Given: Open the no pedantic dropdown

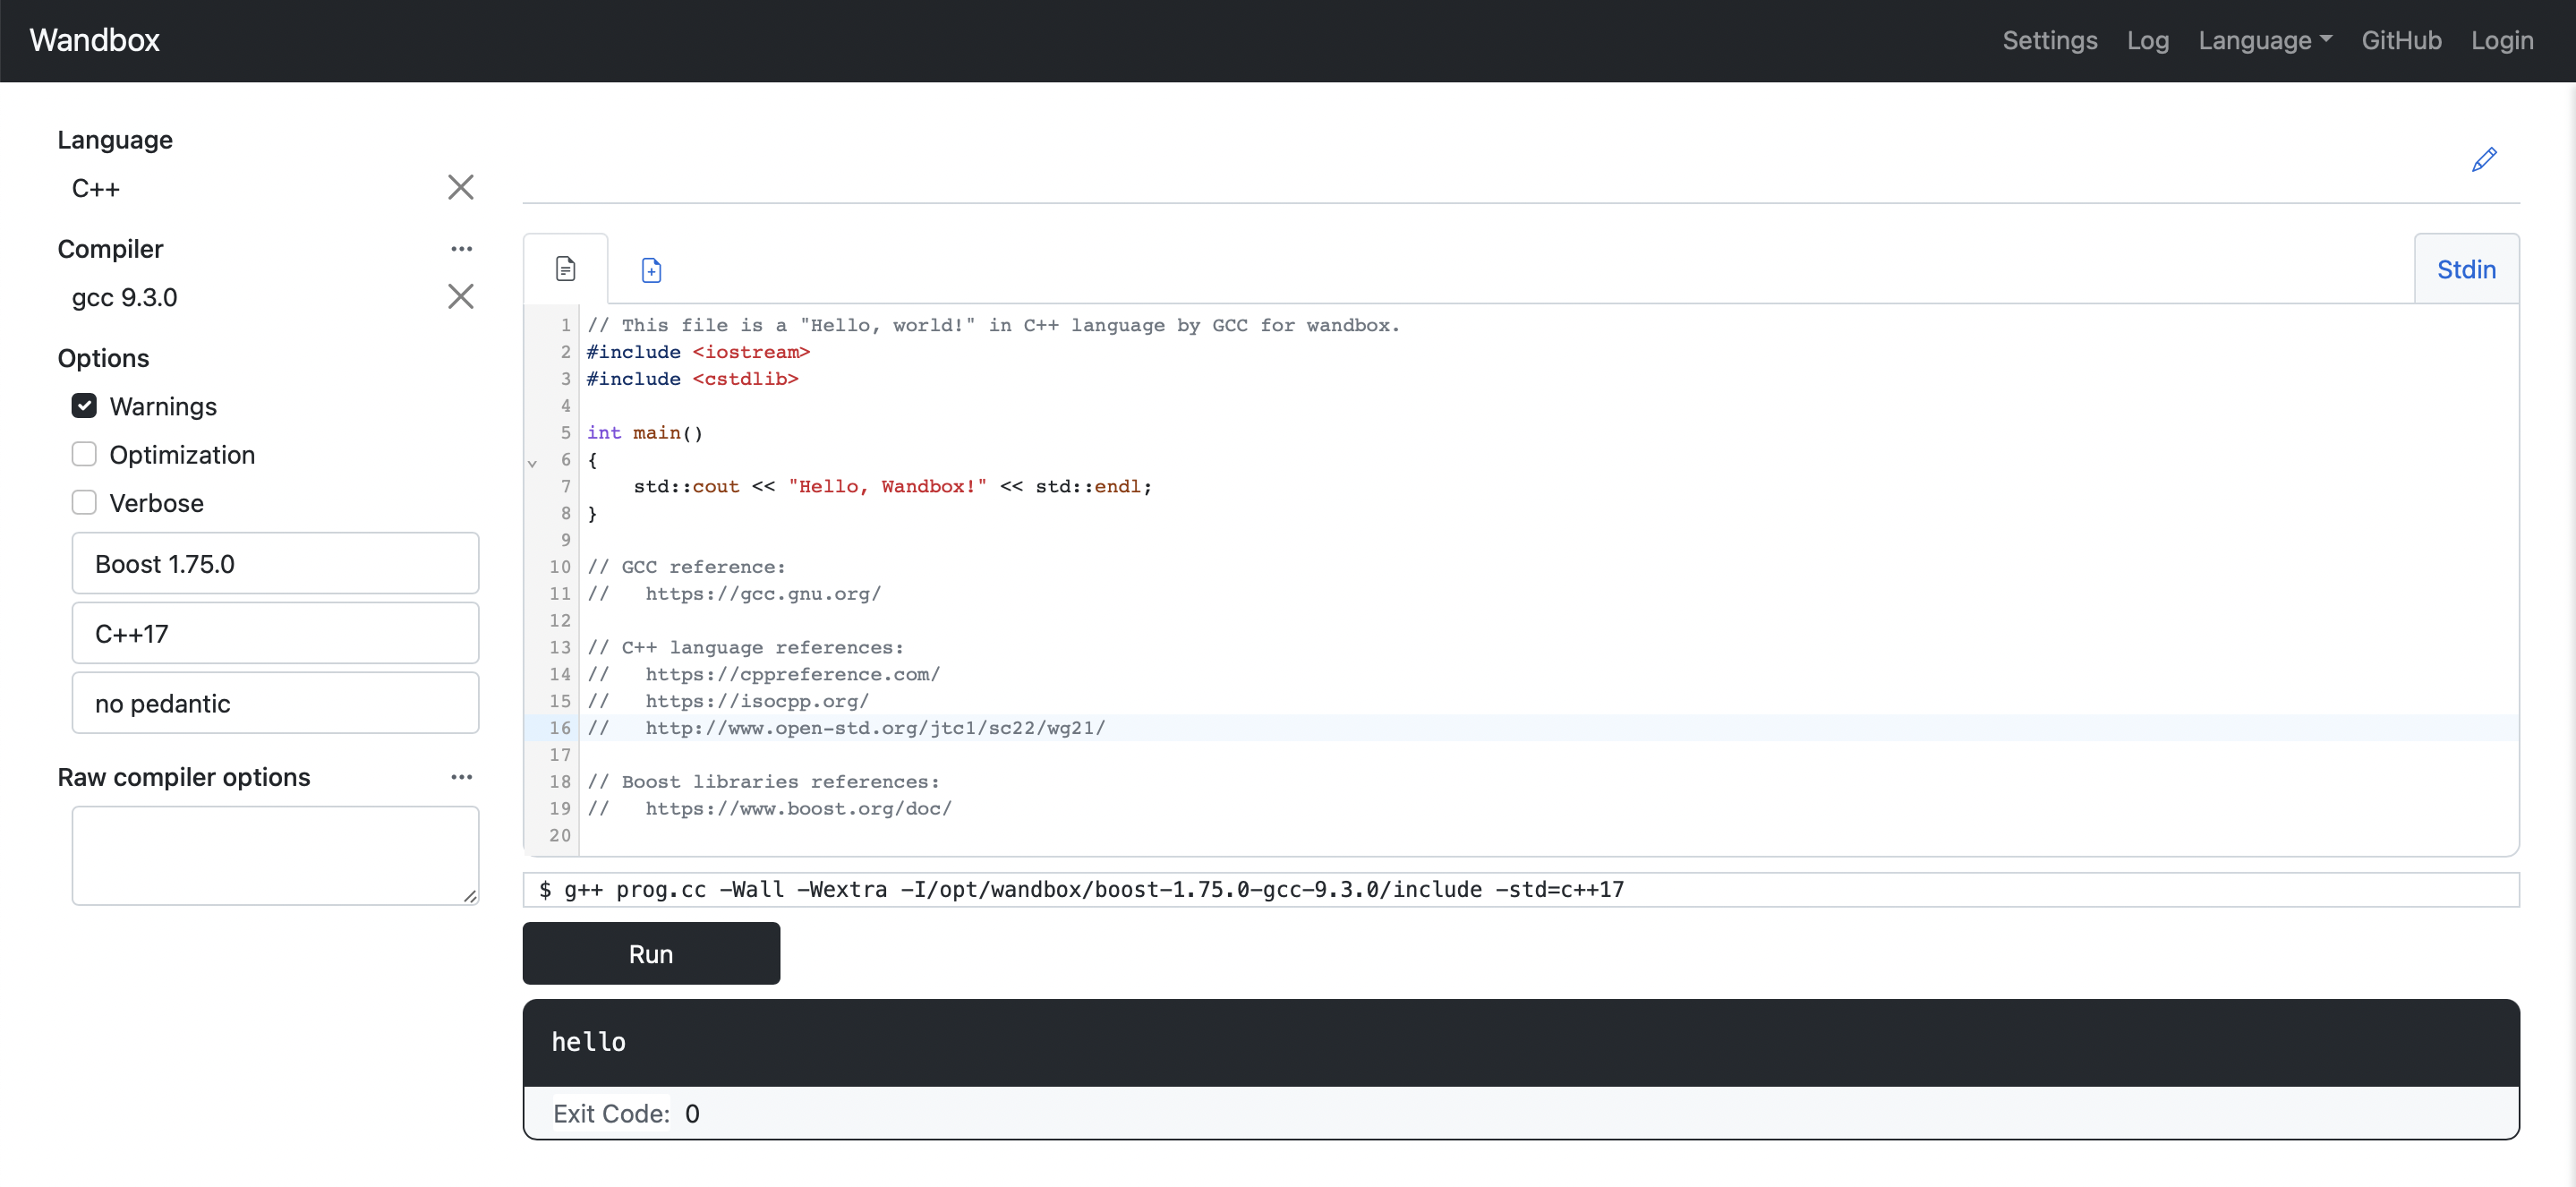Looking at the screenshot, I should coord(275,703).
